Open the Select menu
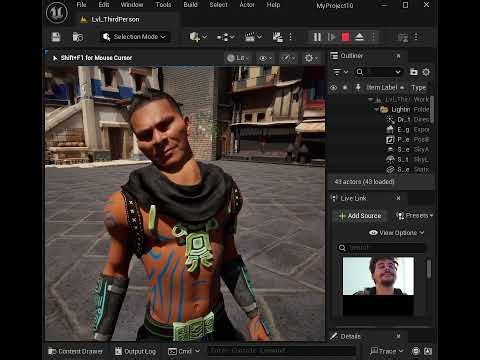Viewport: 480px width, 360px height. pyautogui.click(x=218, y=5)
